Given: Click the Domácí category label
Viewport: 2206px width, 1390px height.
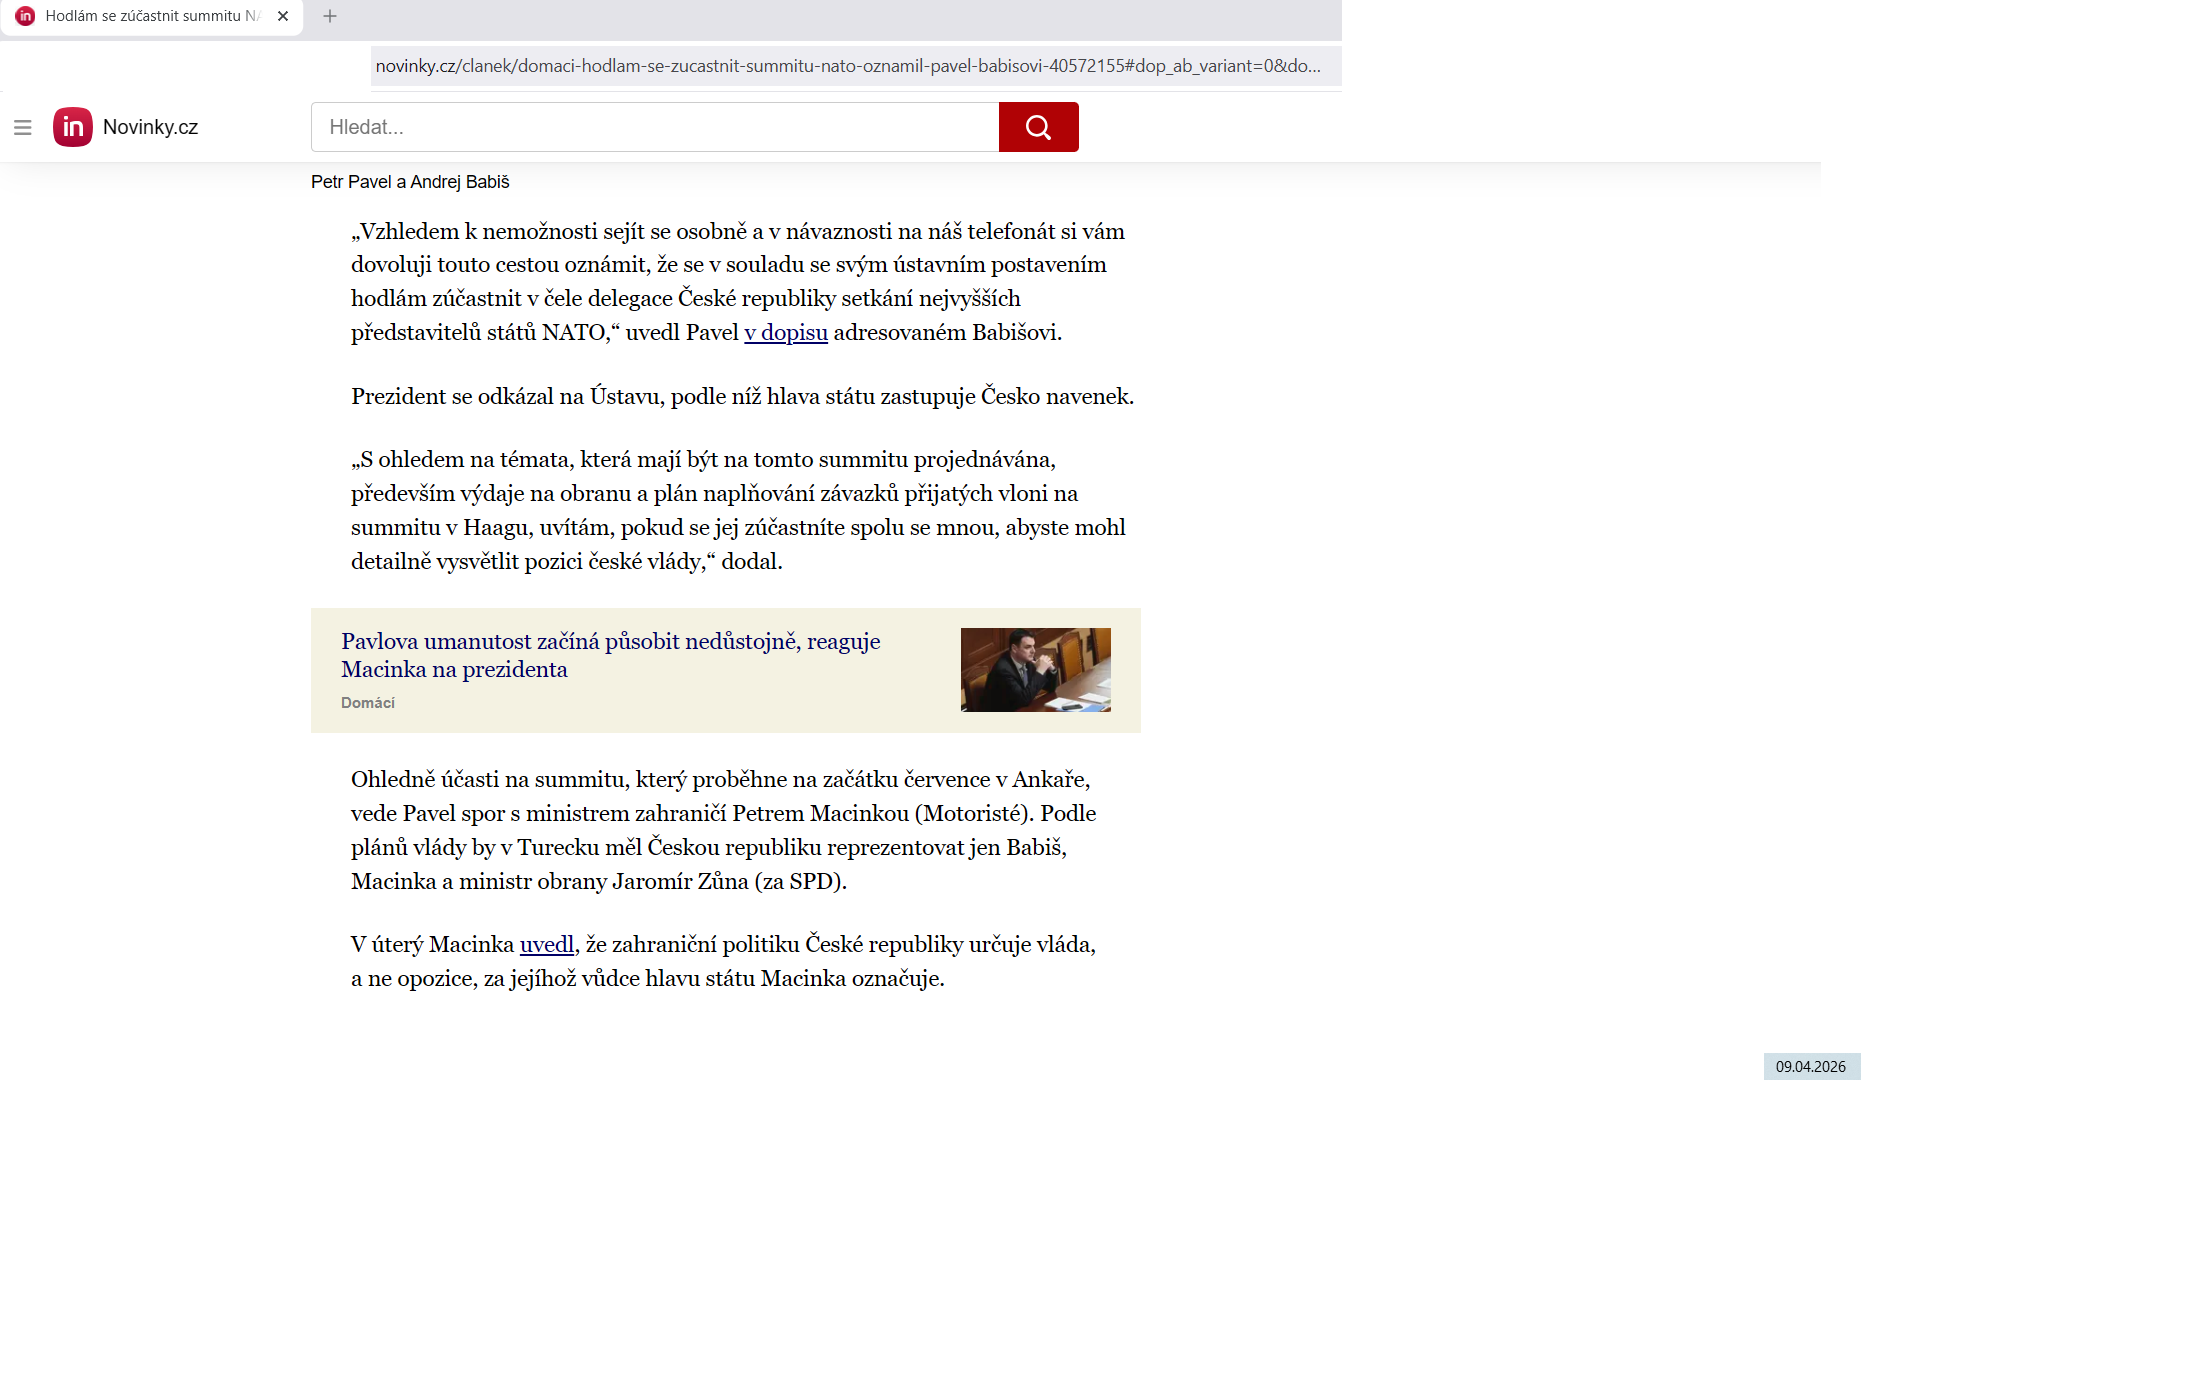Looking at the screenshot, I should [x=367, y=703].
